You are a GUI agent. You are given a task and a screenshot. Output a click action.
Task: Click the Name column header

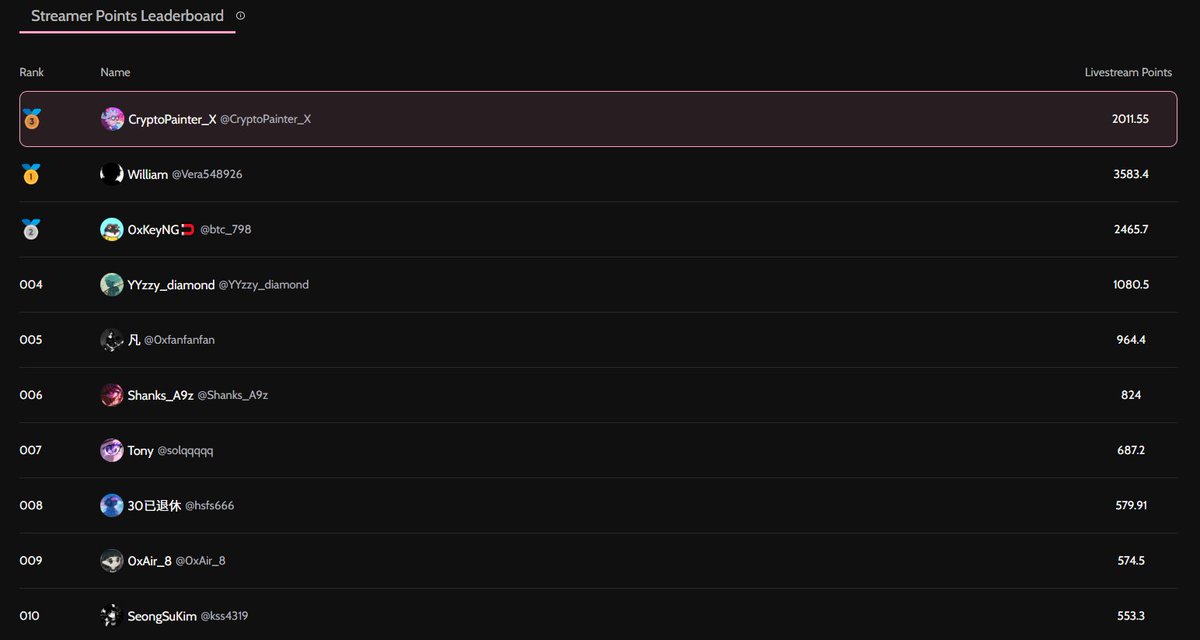click(x=115, y=72)
